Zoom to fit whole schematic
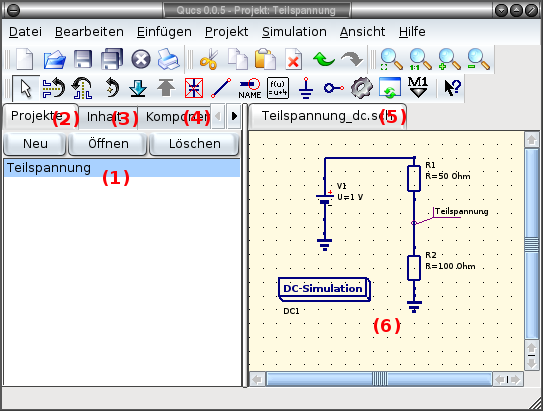The width and height of the screenshot is (543, 411). 391,60
